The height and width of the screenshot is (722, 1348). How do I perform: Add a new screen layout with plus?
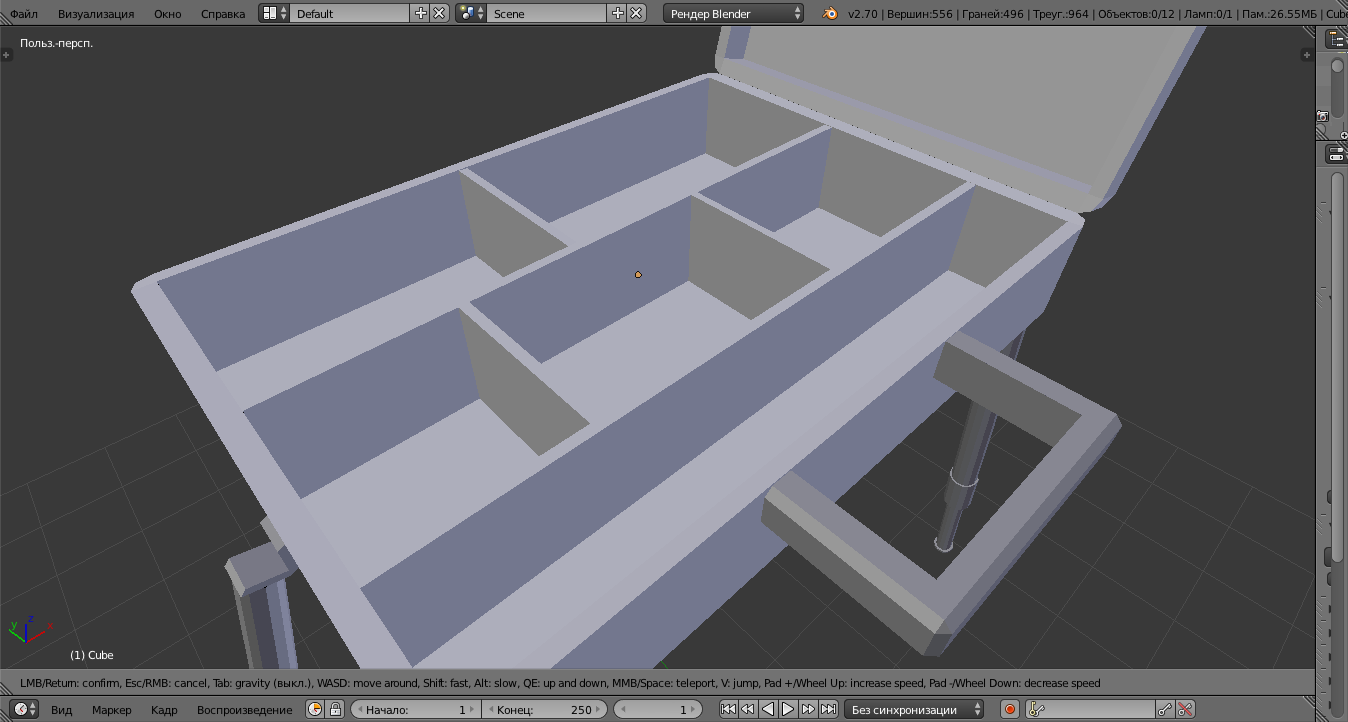(421, 13)
